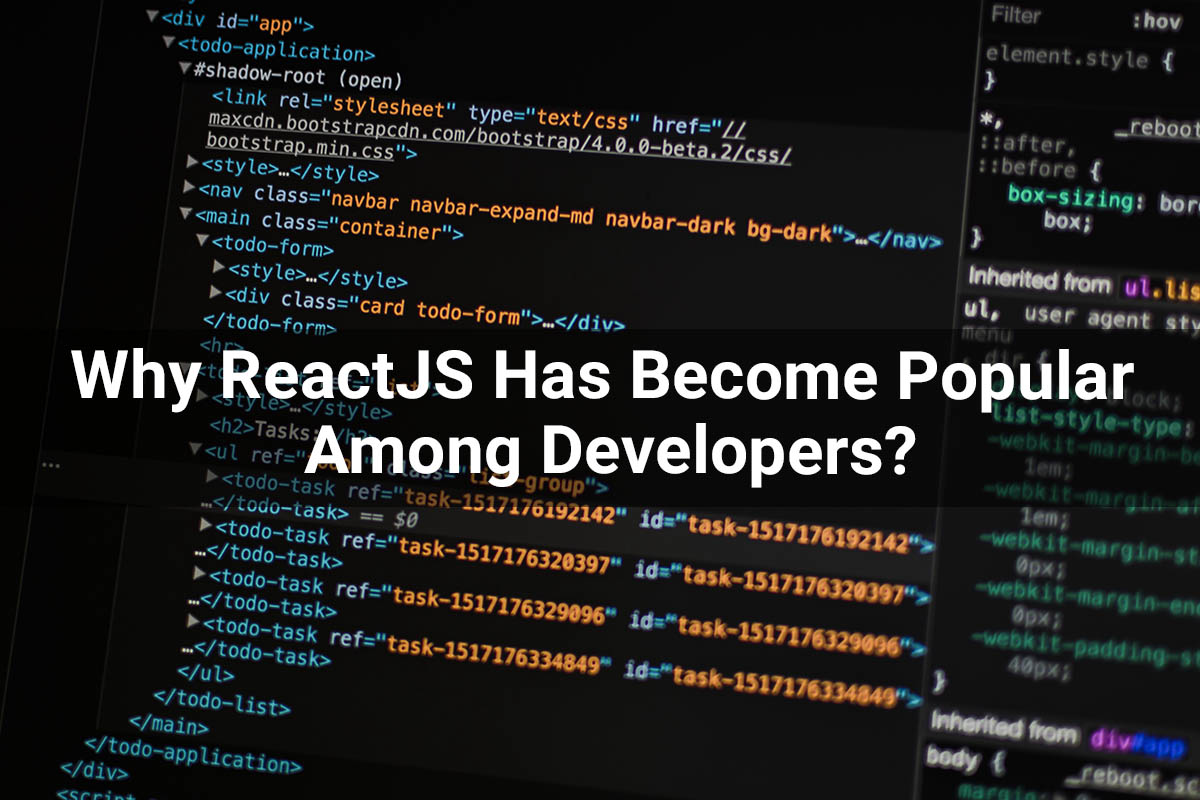Click id value "task-1517176329096"
The height and width of the screenshot is (800, 1200).
(x=790, y=635)
